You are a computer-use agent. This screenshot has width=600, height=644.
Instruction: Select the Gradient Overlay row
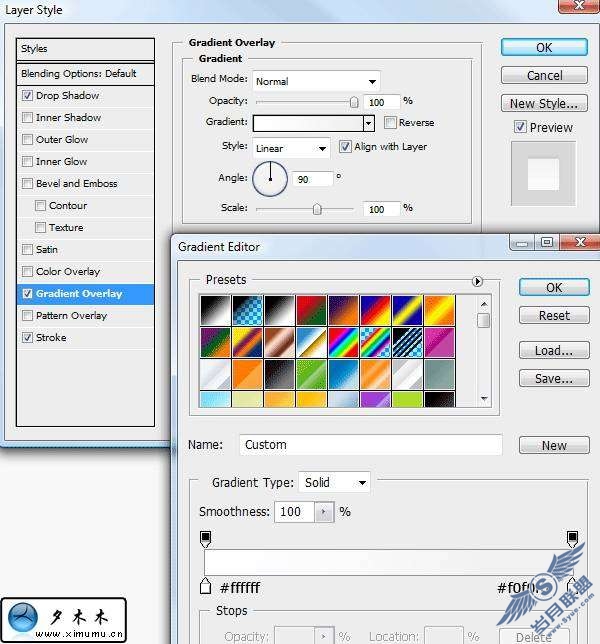tap(85, 294)
